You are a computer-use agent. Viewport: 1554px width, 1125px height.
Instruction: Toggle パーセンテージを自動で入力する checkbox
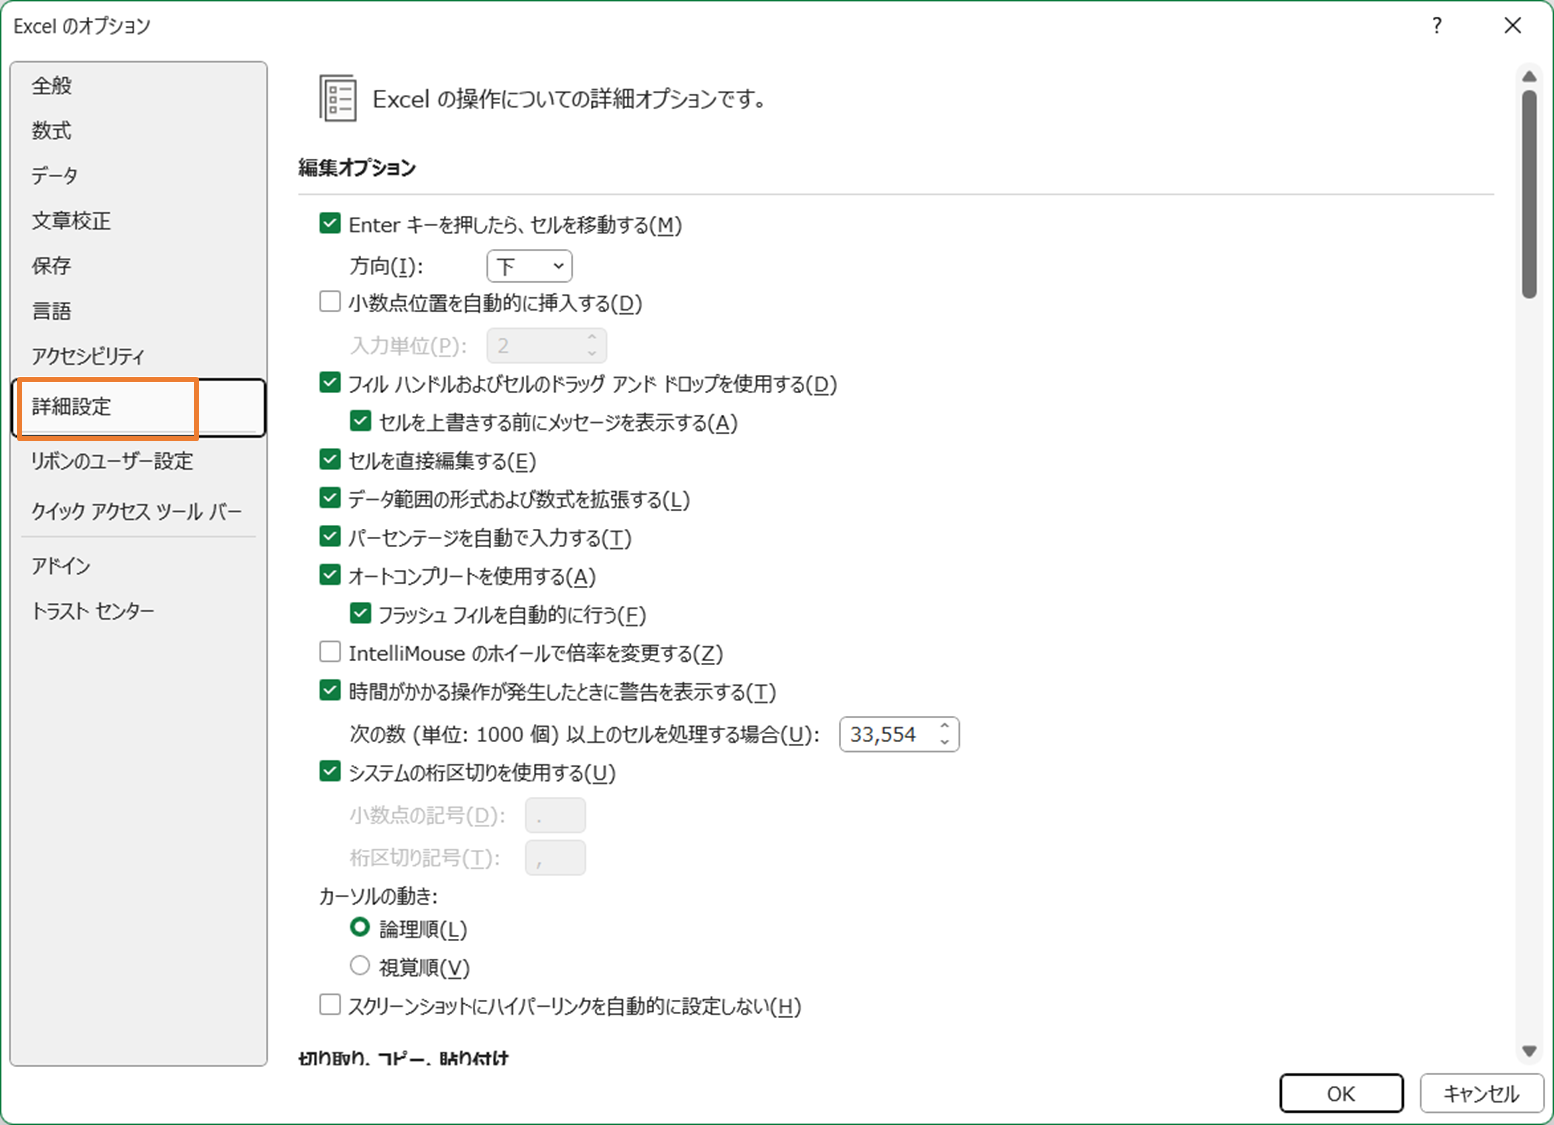[x=330, y=536]
